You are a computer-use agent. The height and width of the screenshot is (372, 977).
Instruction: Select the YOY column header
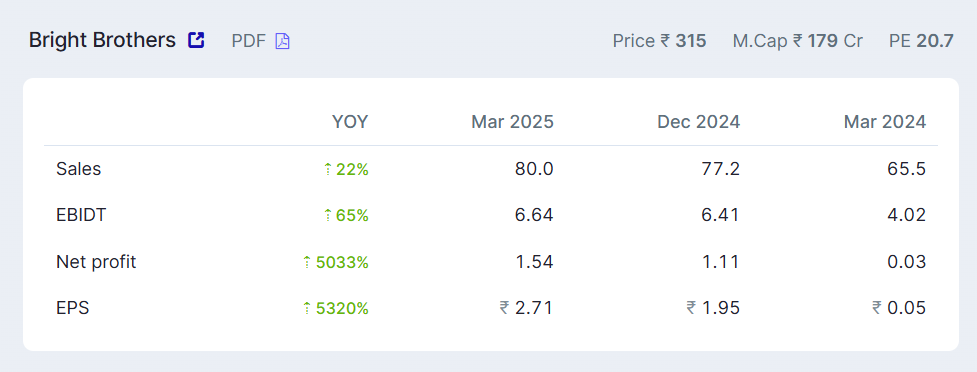click(350, 122)
